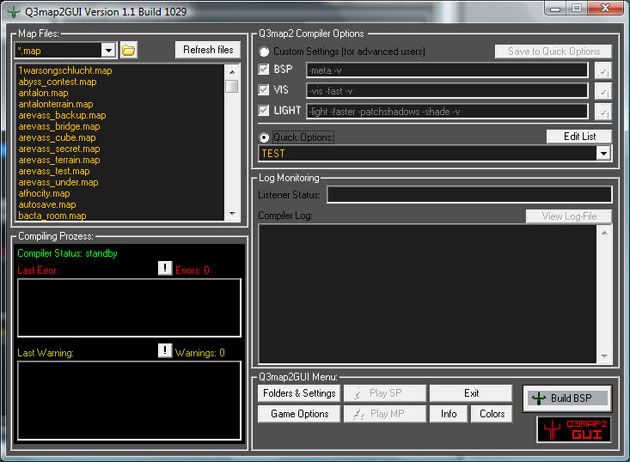
Task: Toggle the LIGHT checkbox
Action: pos(264,110)
